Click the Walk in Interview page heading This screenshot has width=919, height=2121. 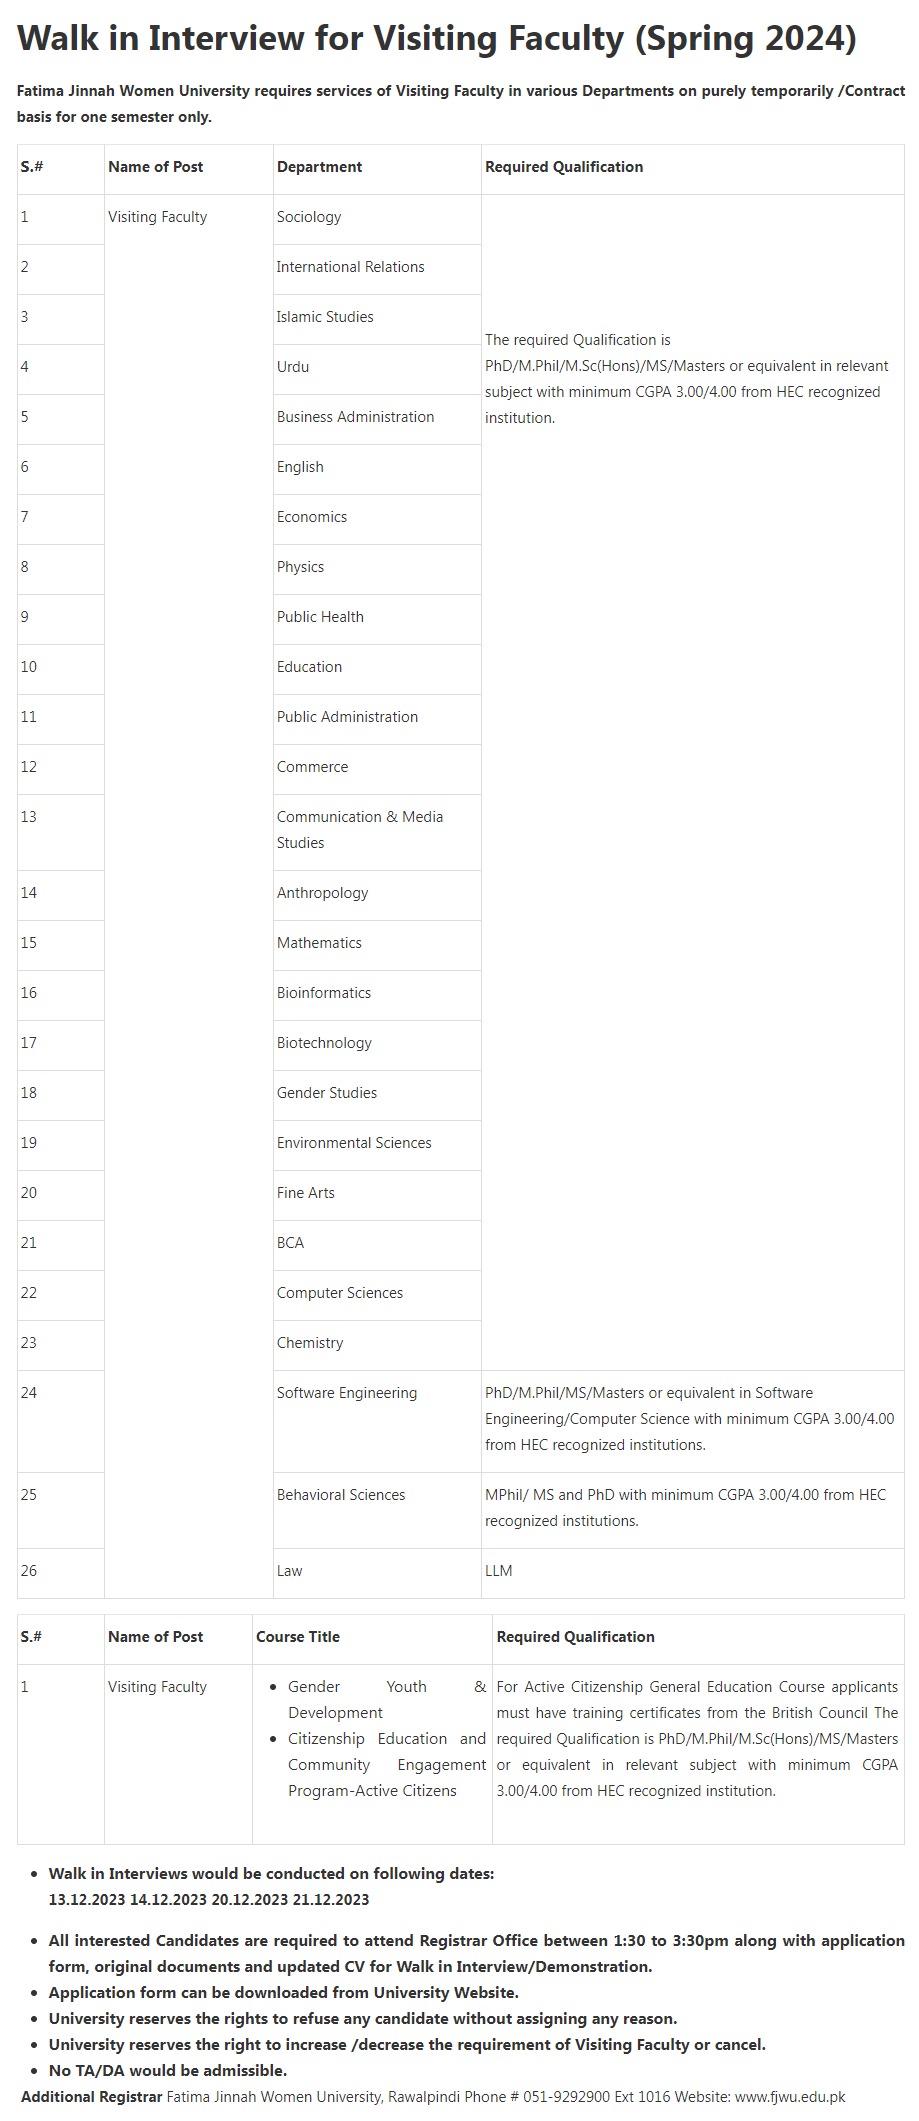(437, 39)
